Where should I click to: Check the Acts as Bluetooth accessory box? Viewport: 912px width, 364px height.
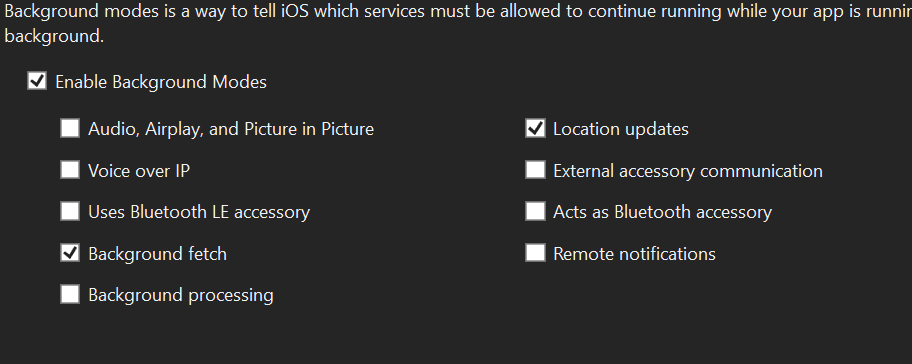(535, 211)
